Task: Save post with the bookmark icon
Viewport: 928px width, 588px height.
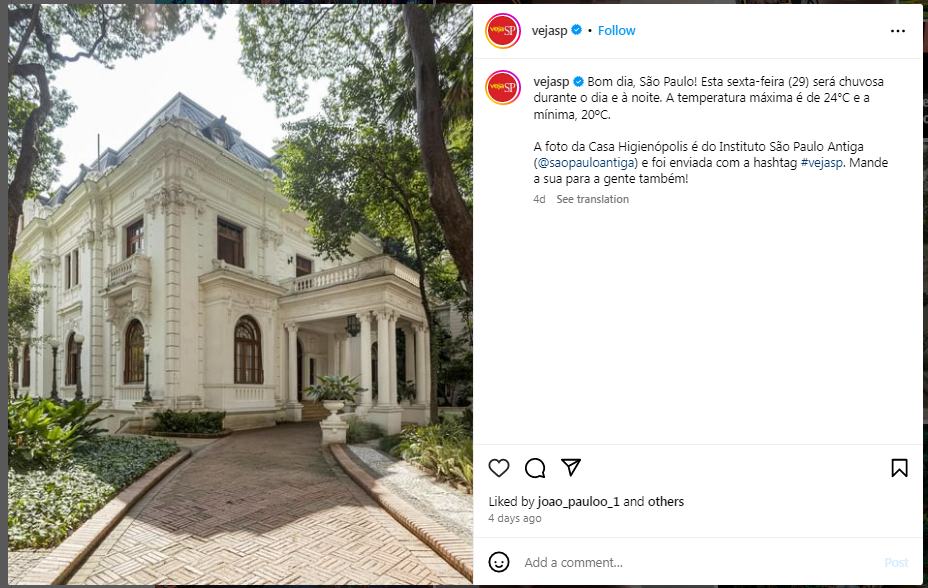Action: point(899,468)
